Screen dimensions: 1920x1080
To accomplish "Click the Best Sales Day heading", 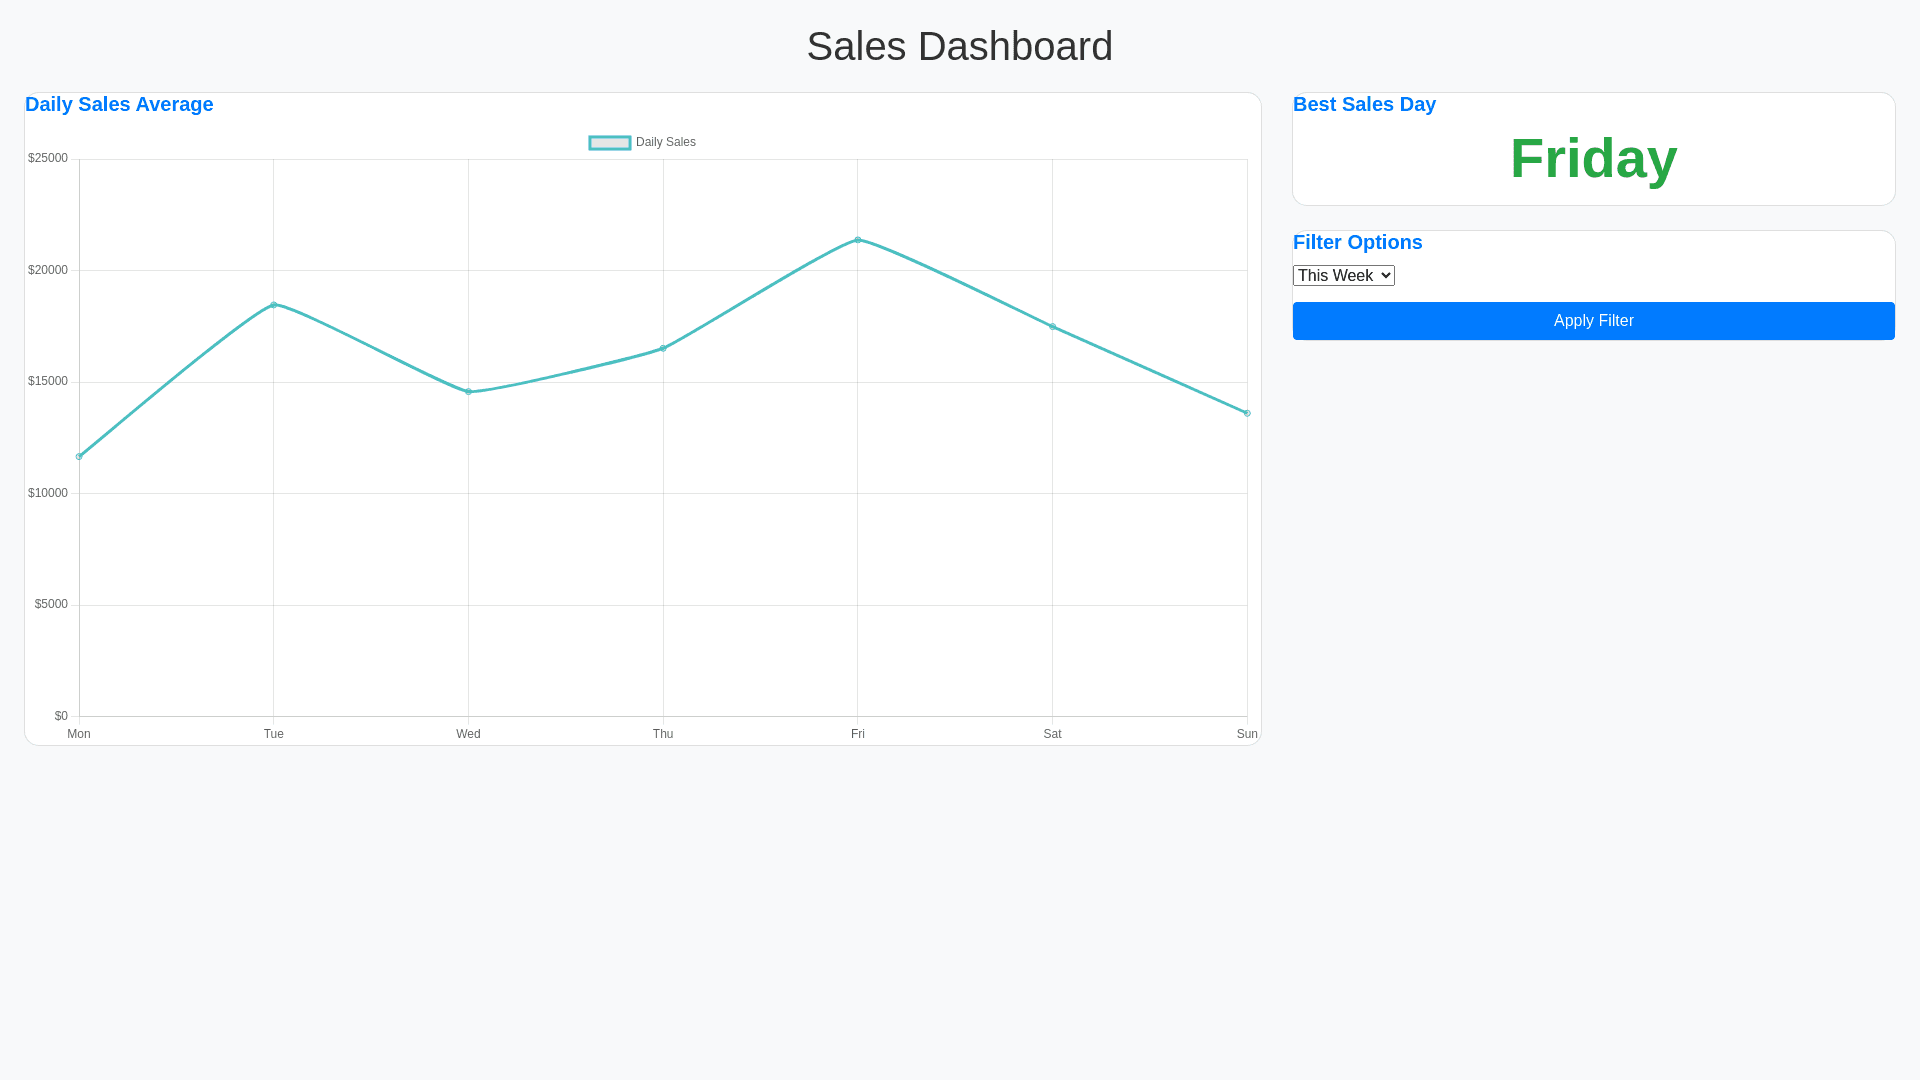I will coord(1364,105).
